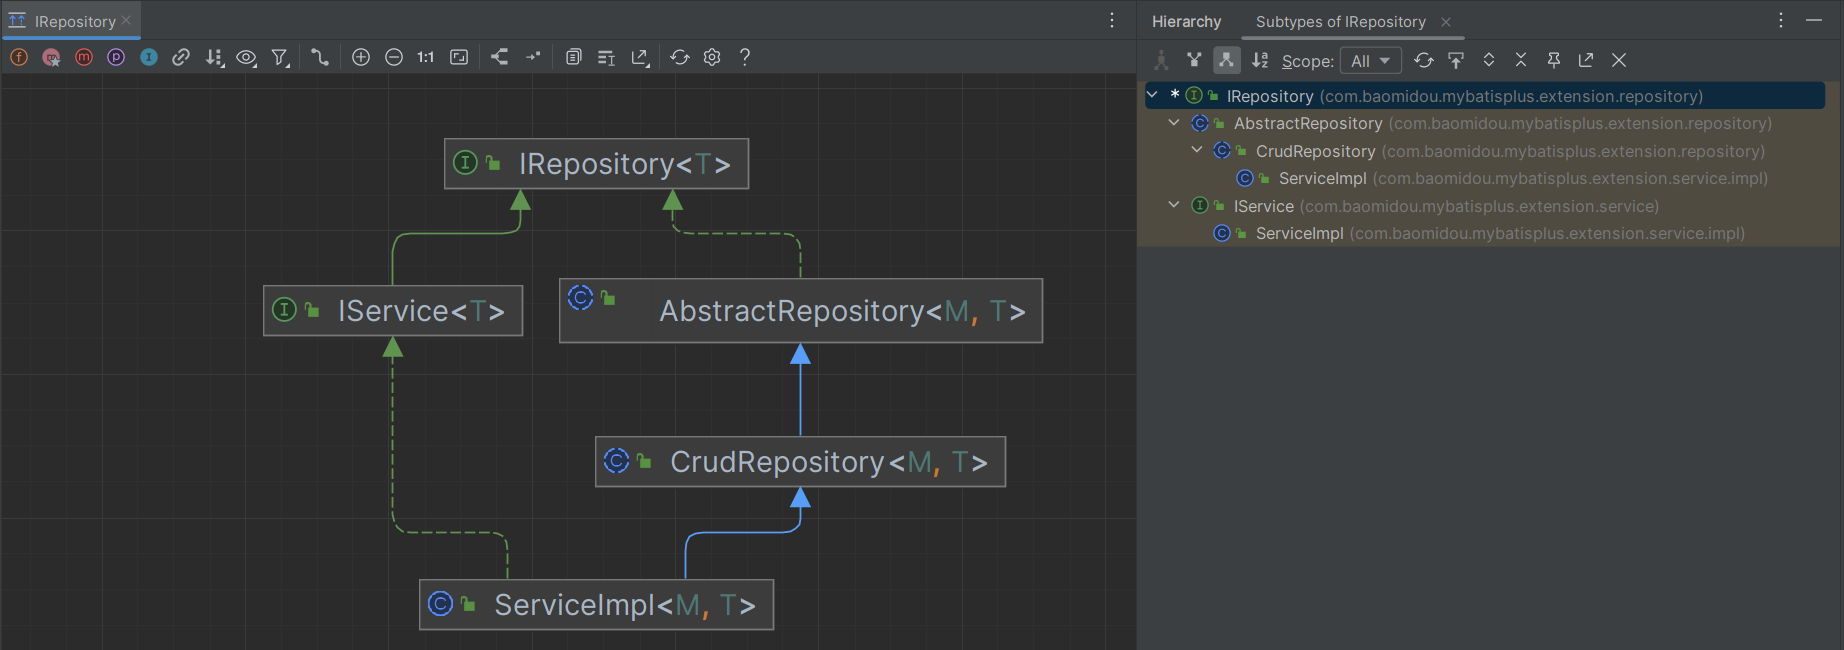Click the edge creation mode icon

(319, 57)
